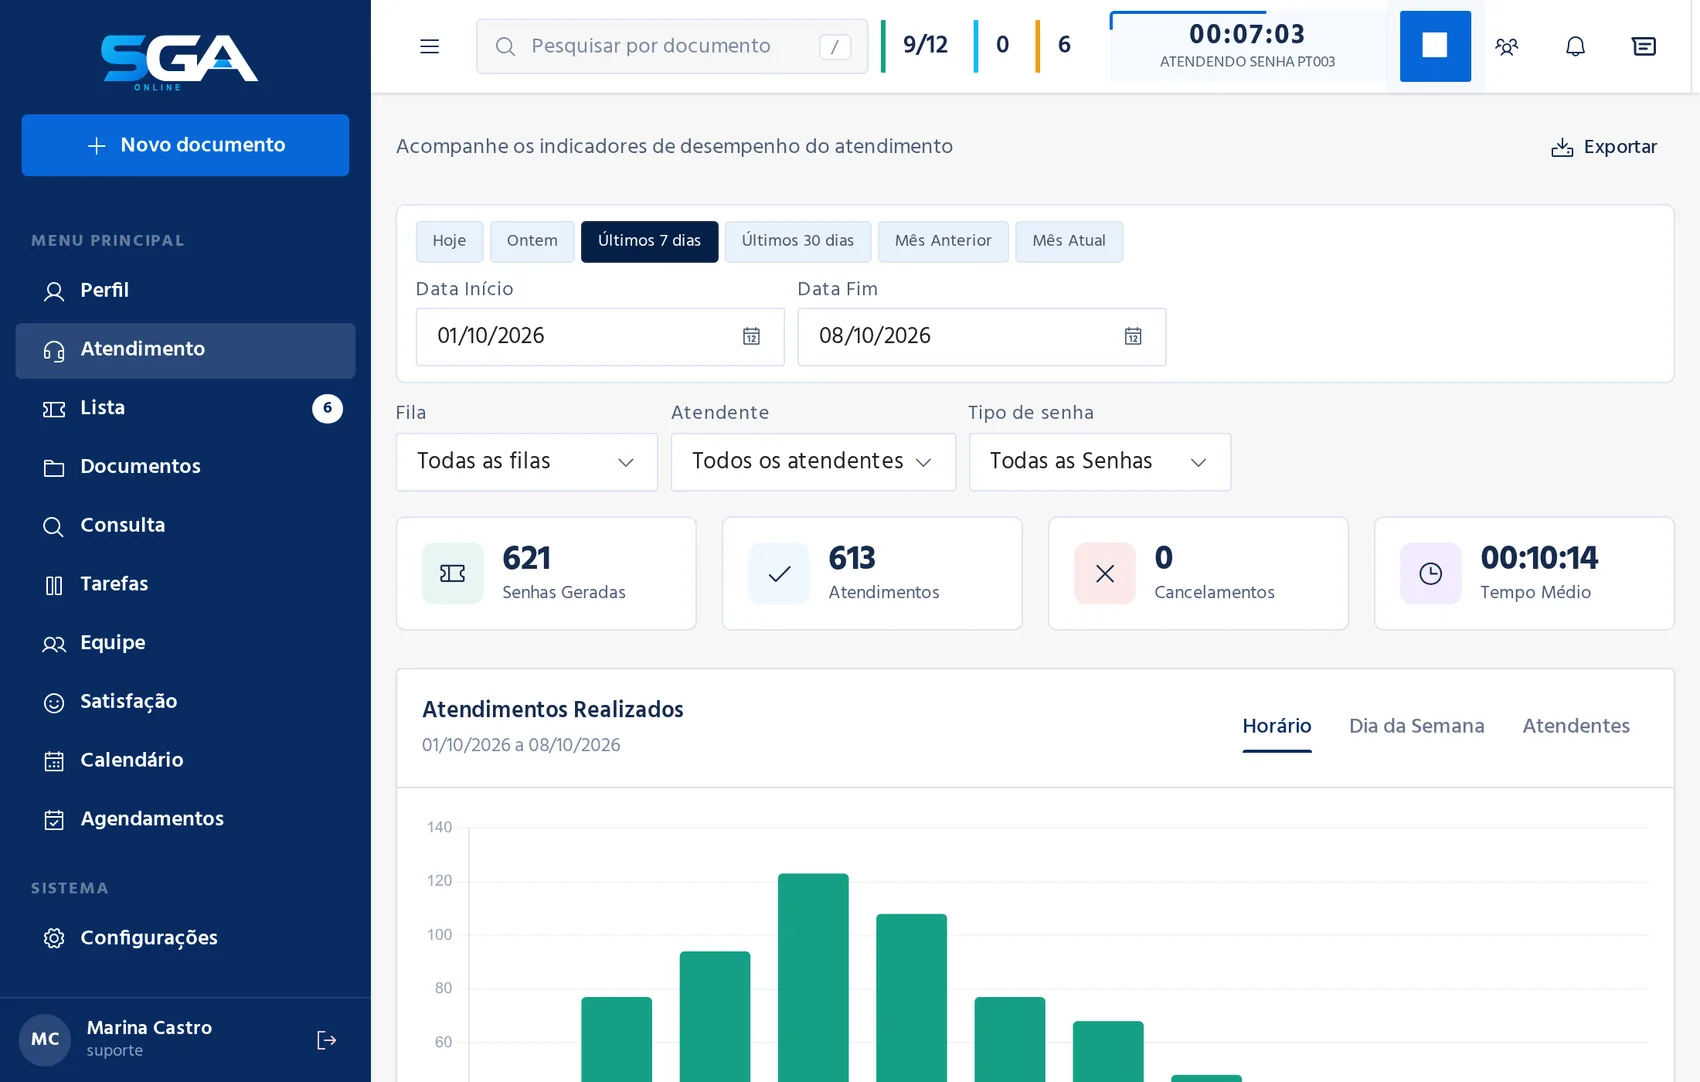The height and width of the screenshot is (1082, 1700).
Task: Select the Últimos 30 dias filter
Action: click(x=798, y=241)
